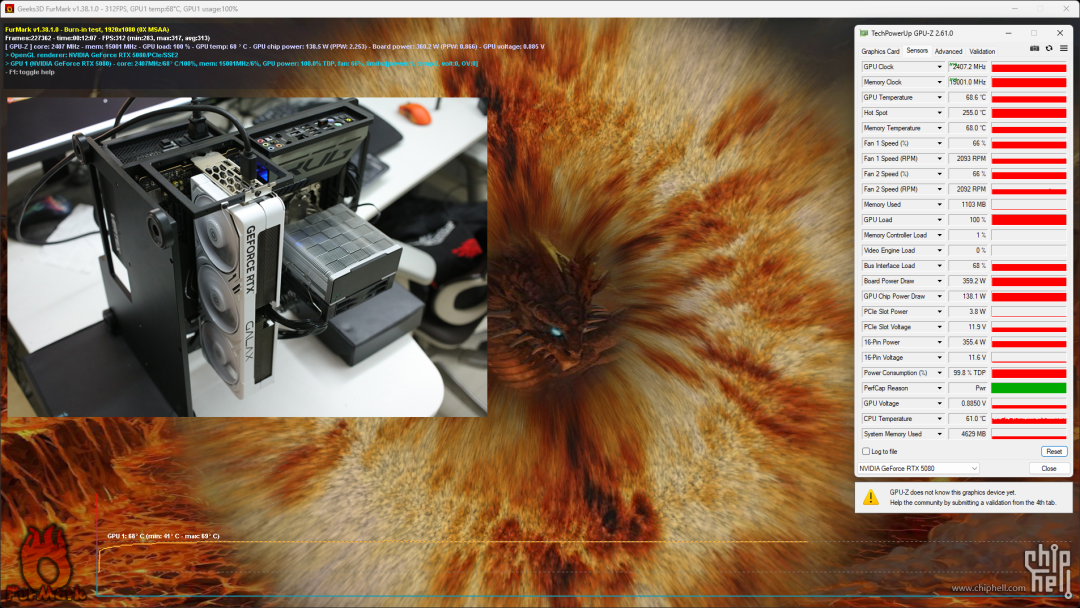Open the 16-Pin Power sensor dropdown

(x=939, y=342)
